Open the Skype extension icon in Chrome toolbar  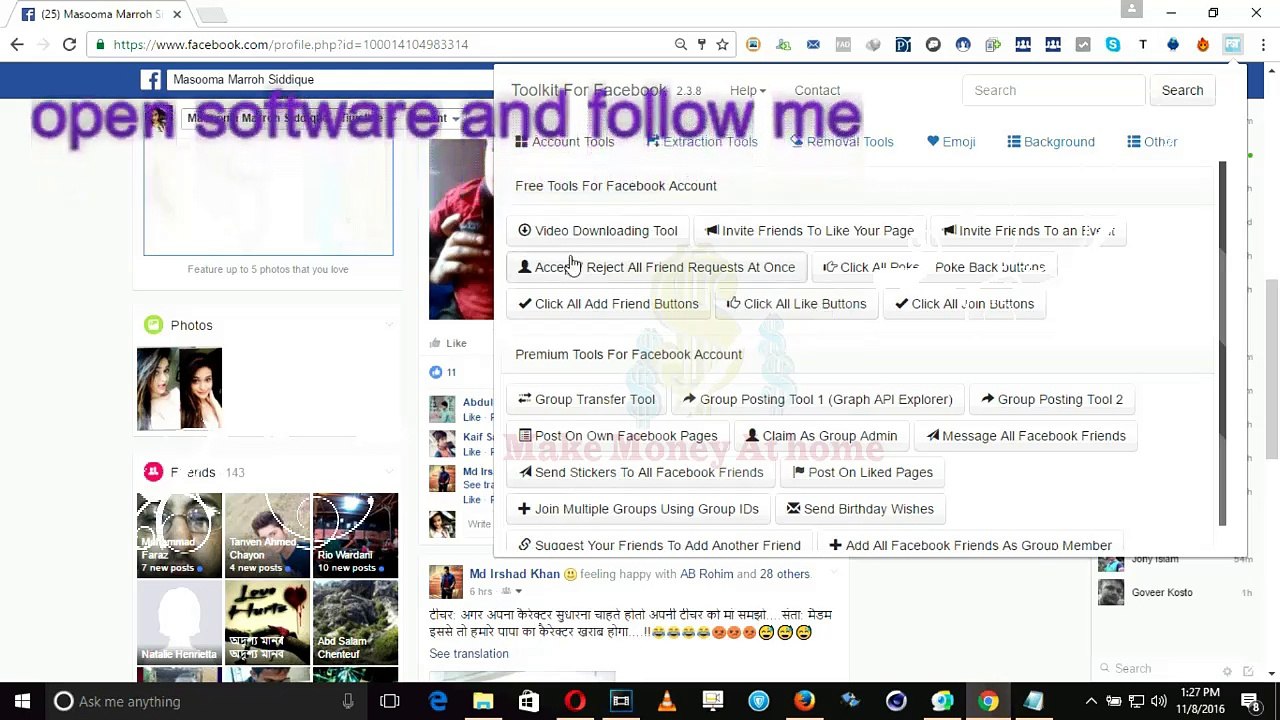[1112, 44]
